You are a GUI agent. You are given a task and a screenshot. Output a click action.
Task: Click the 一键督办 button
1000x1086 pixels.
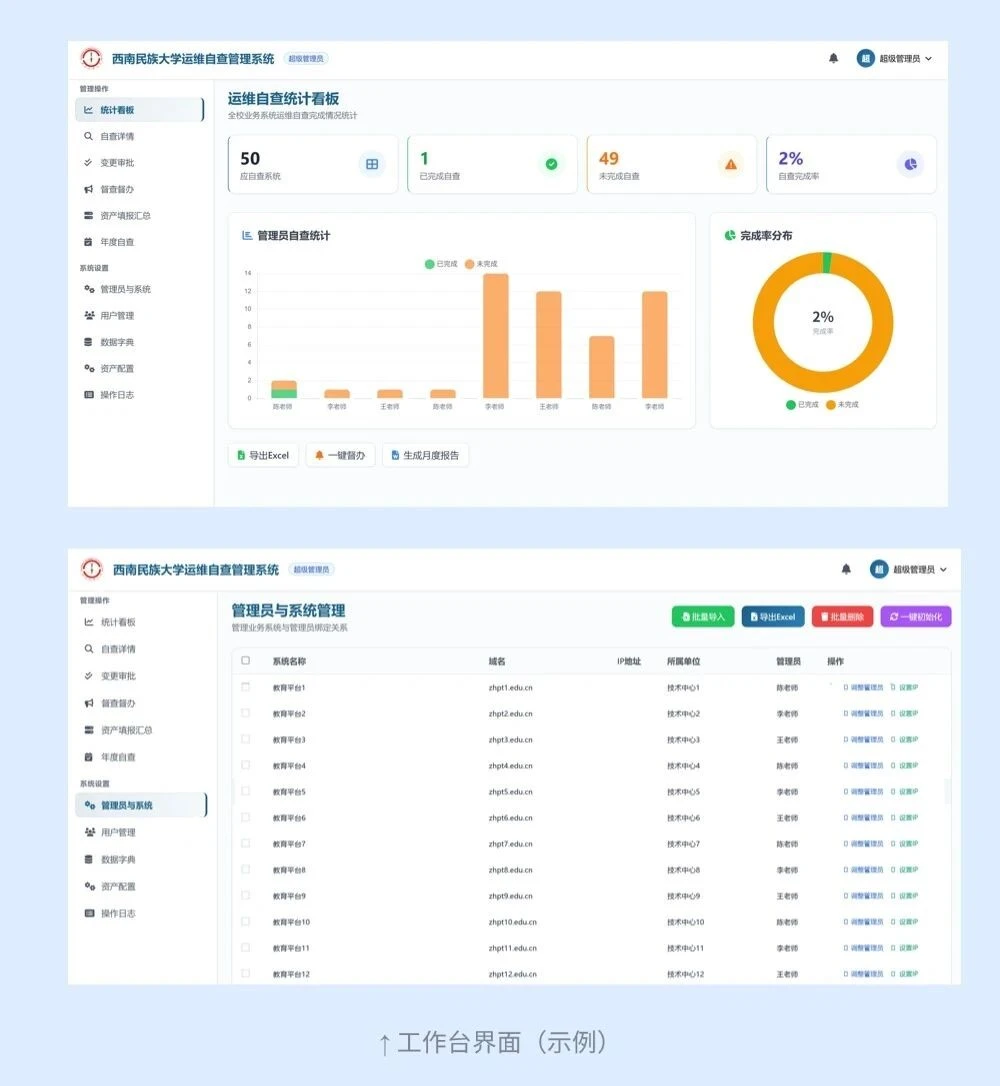(340, 455)
